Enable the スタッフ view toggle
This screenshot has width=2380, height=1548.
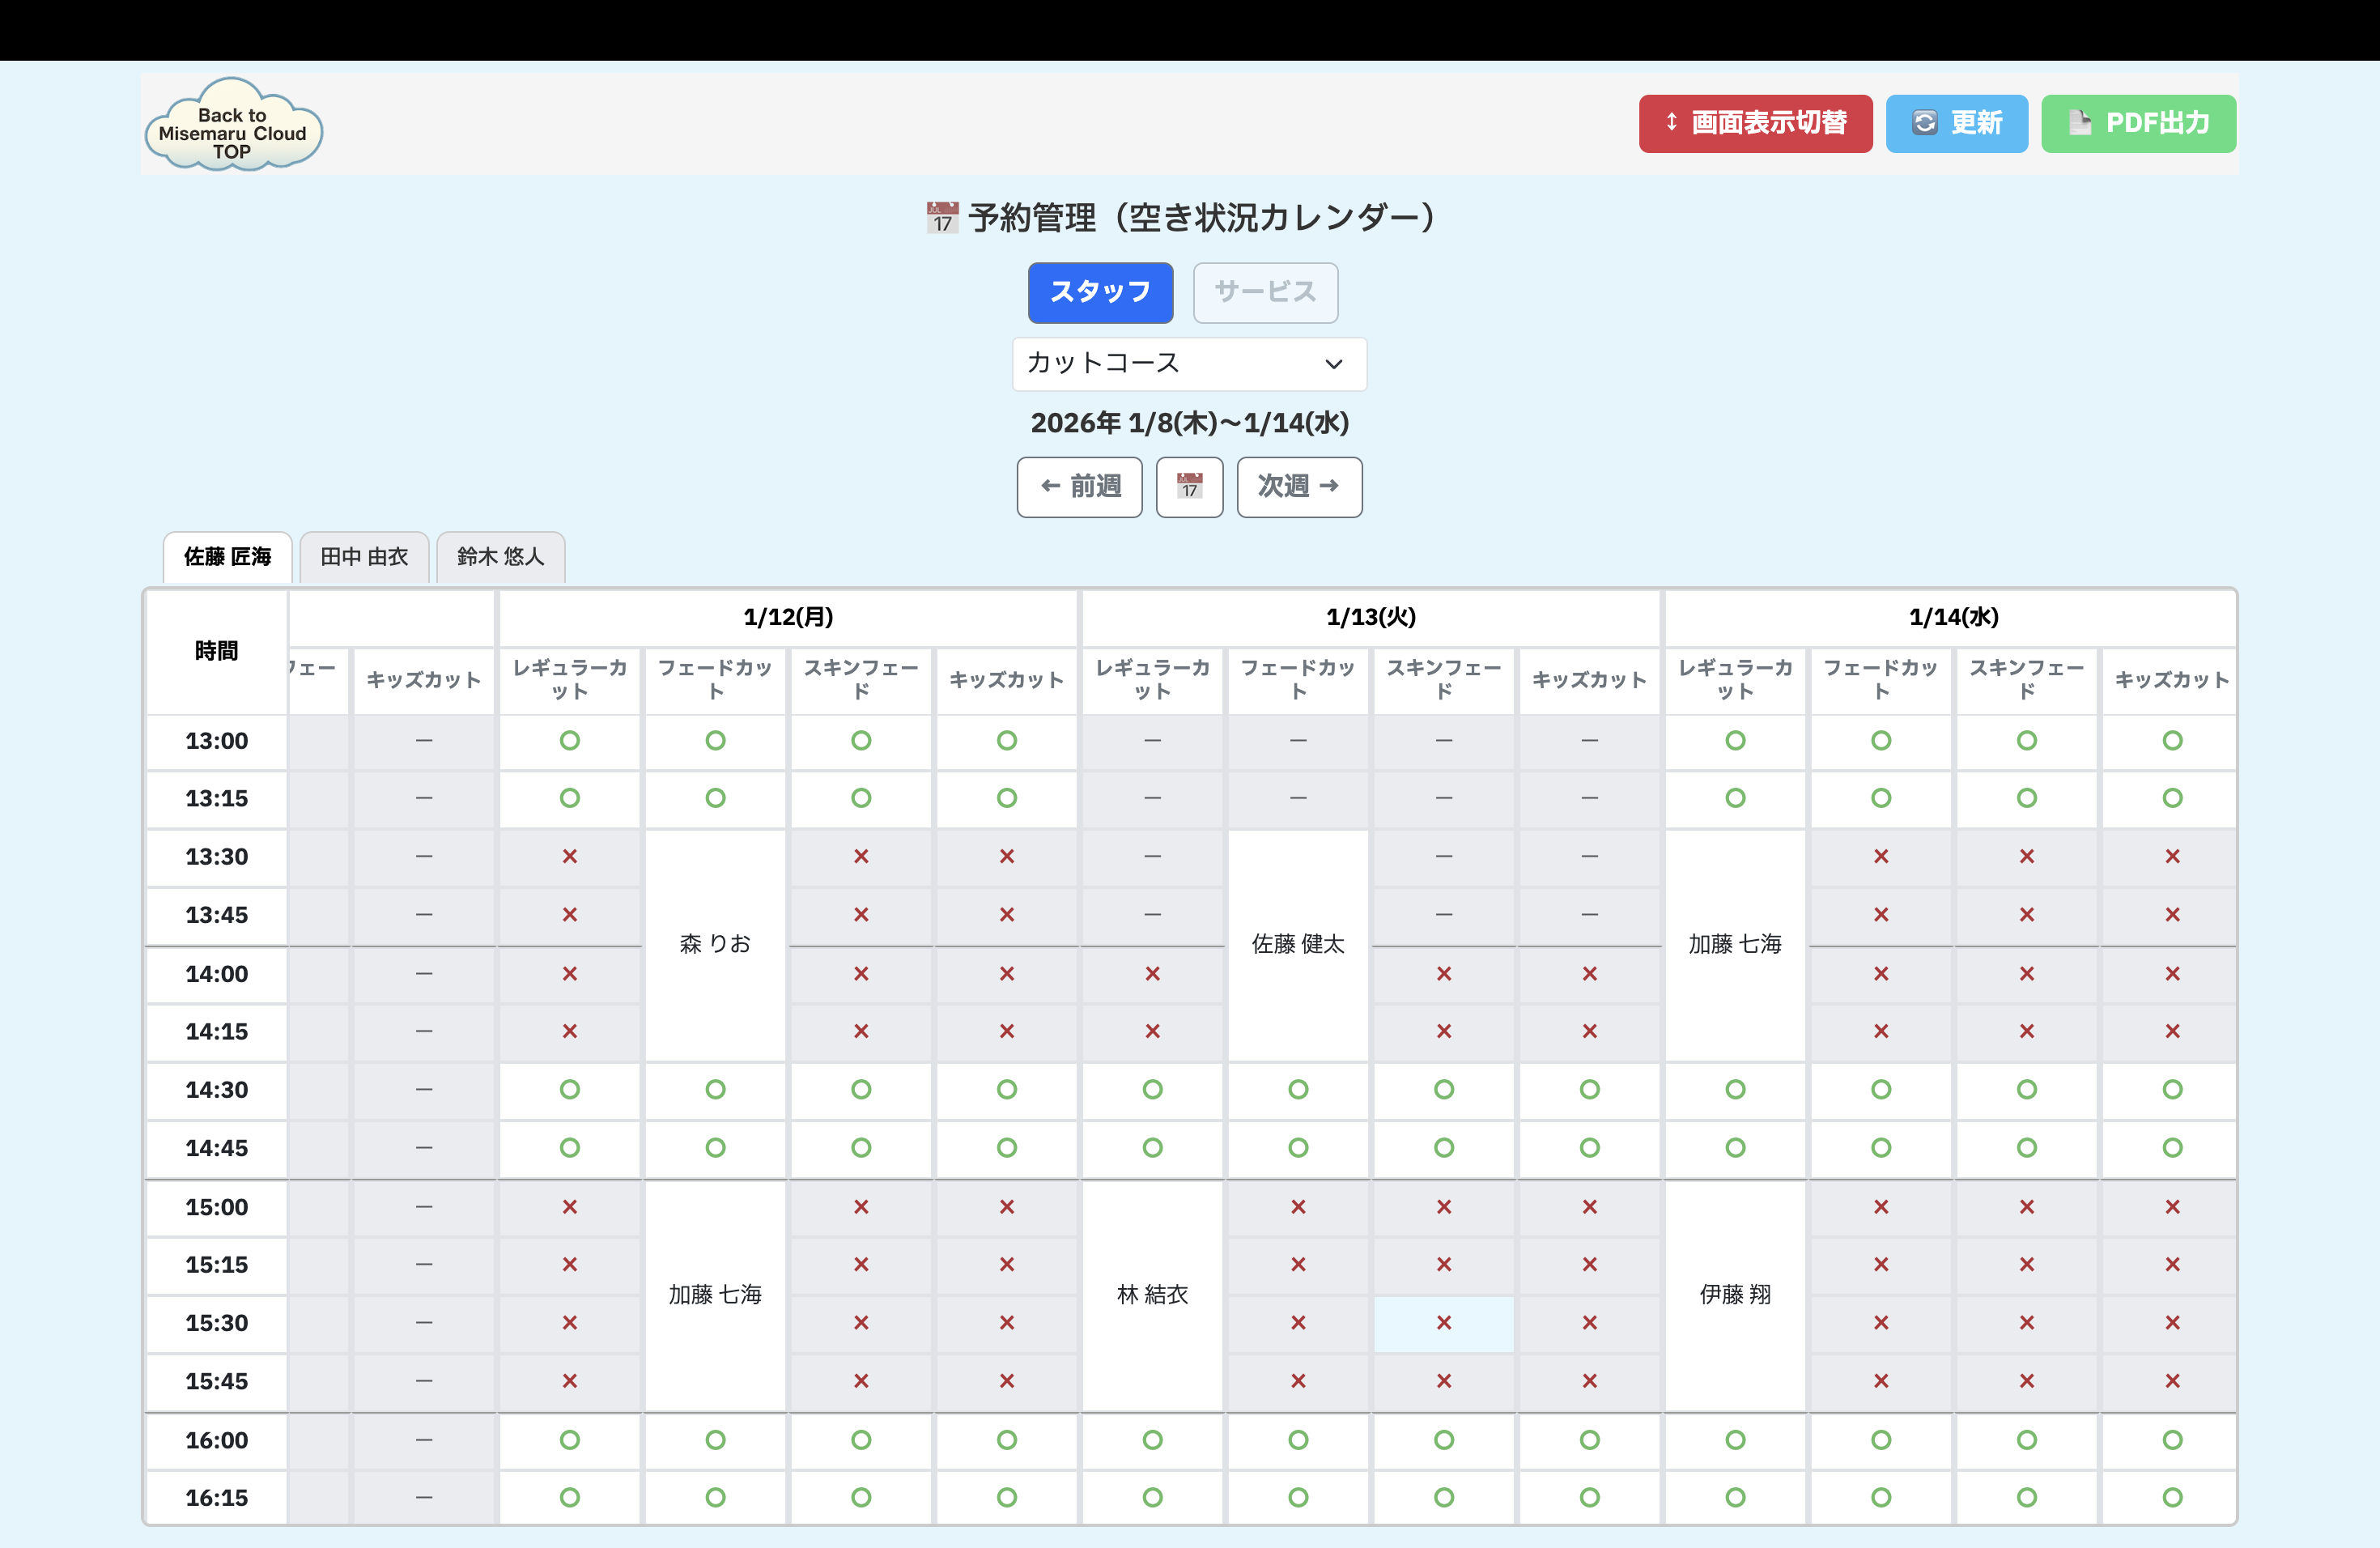point(1100,292)
